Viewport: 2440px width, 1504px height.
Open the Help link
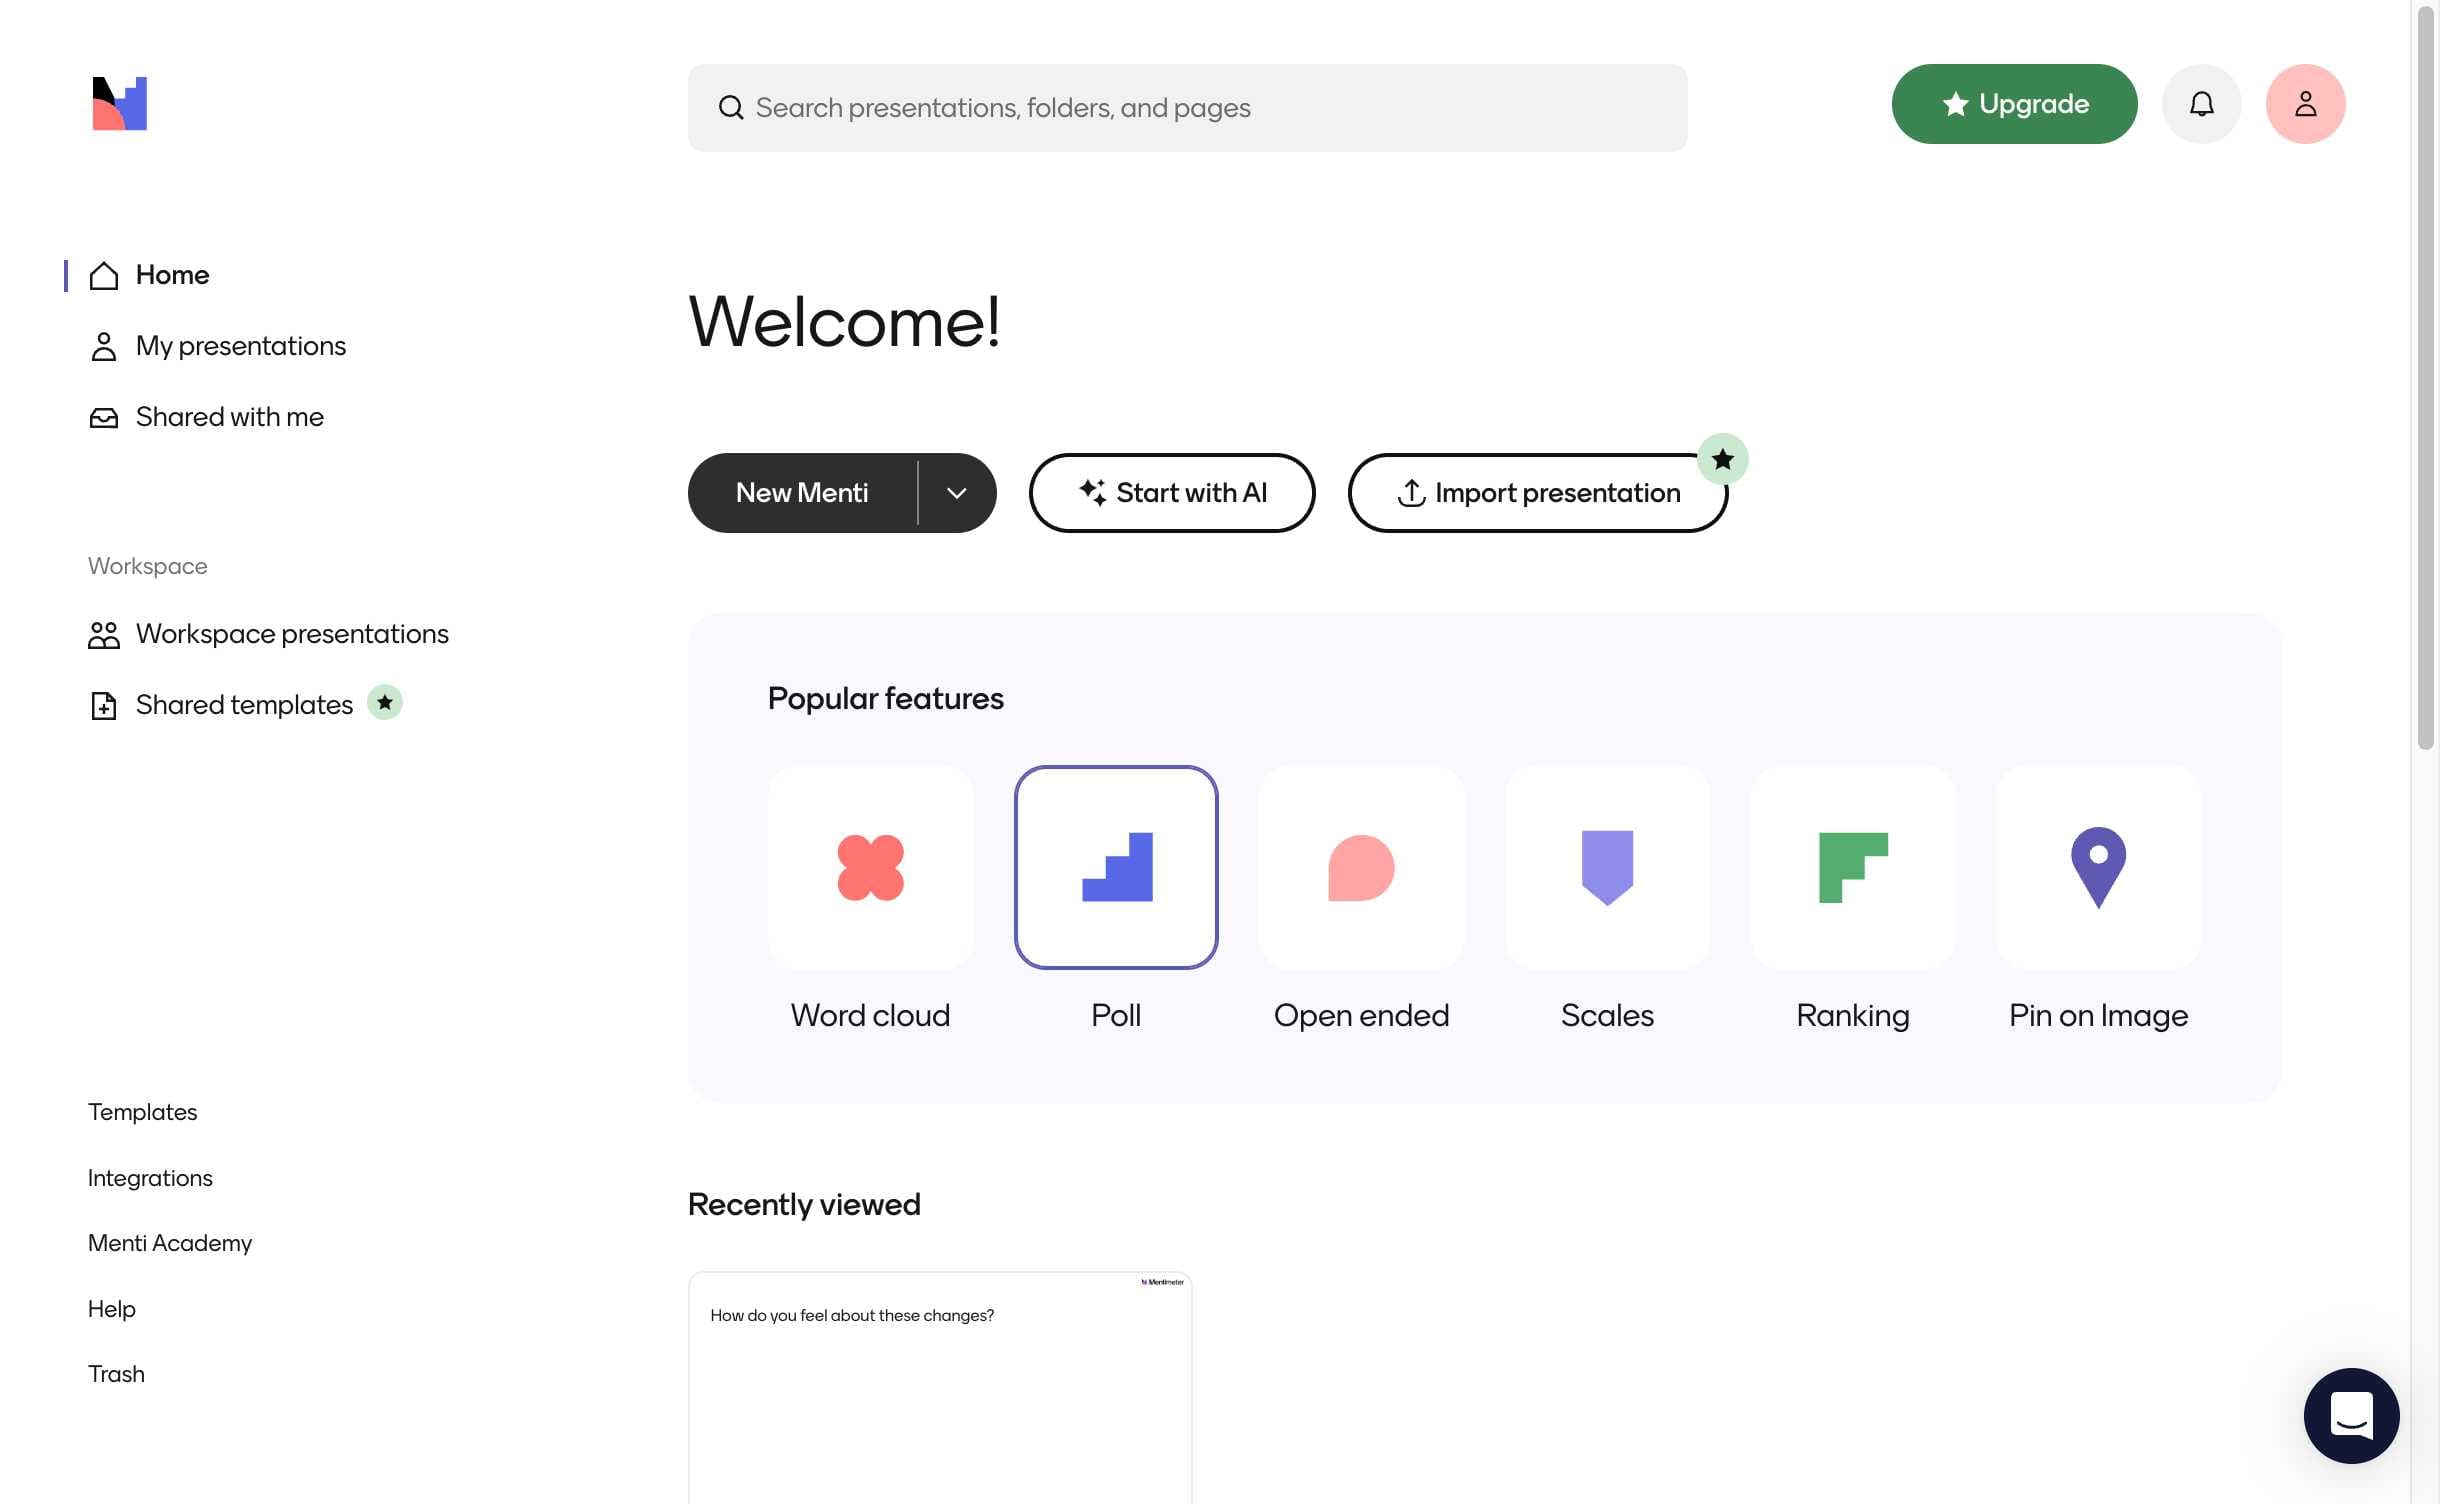[x=112, y=1309]
